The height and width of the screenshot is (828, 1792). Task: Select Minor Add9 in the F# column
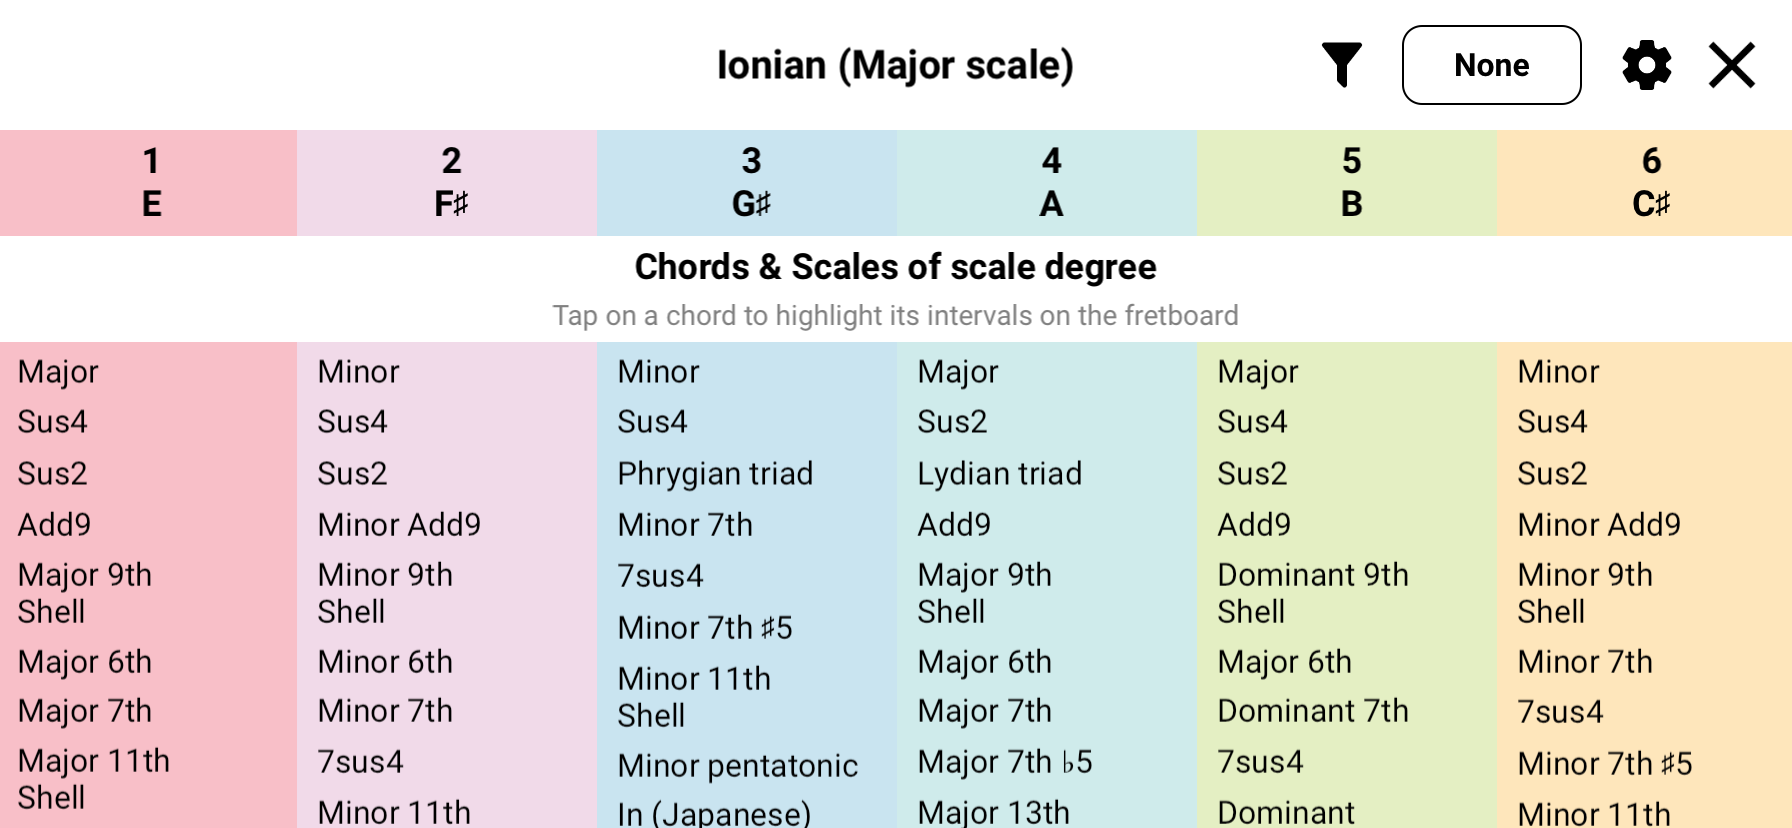coord(399,524)
